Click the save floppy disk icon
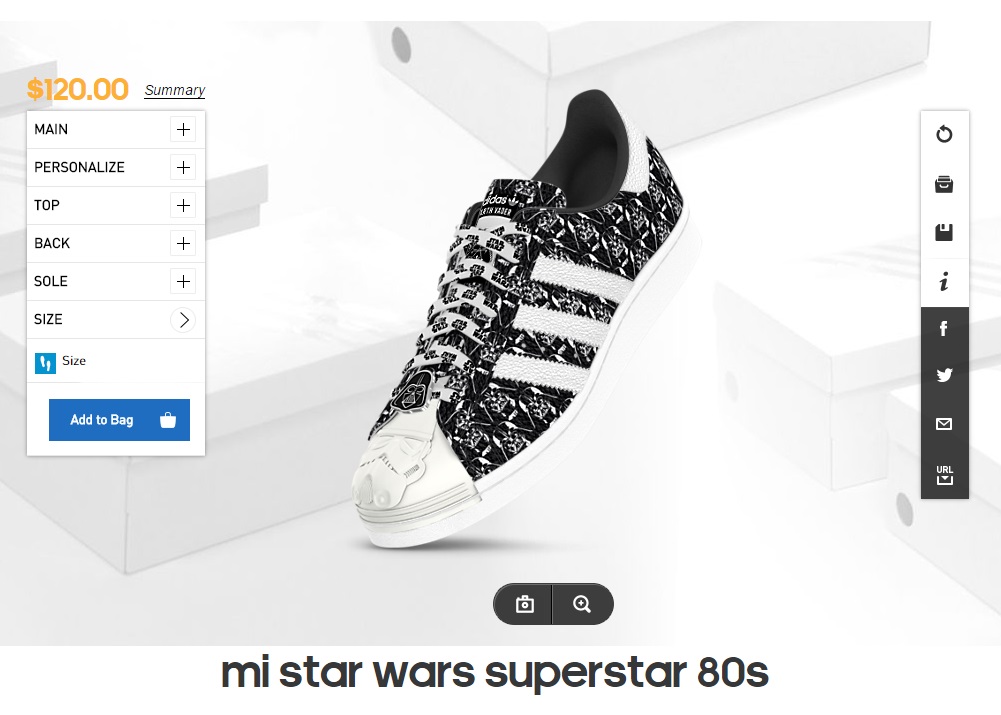 944,233
